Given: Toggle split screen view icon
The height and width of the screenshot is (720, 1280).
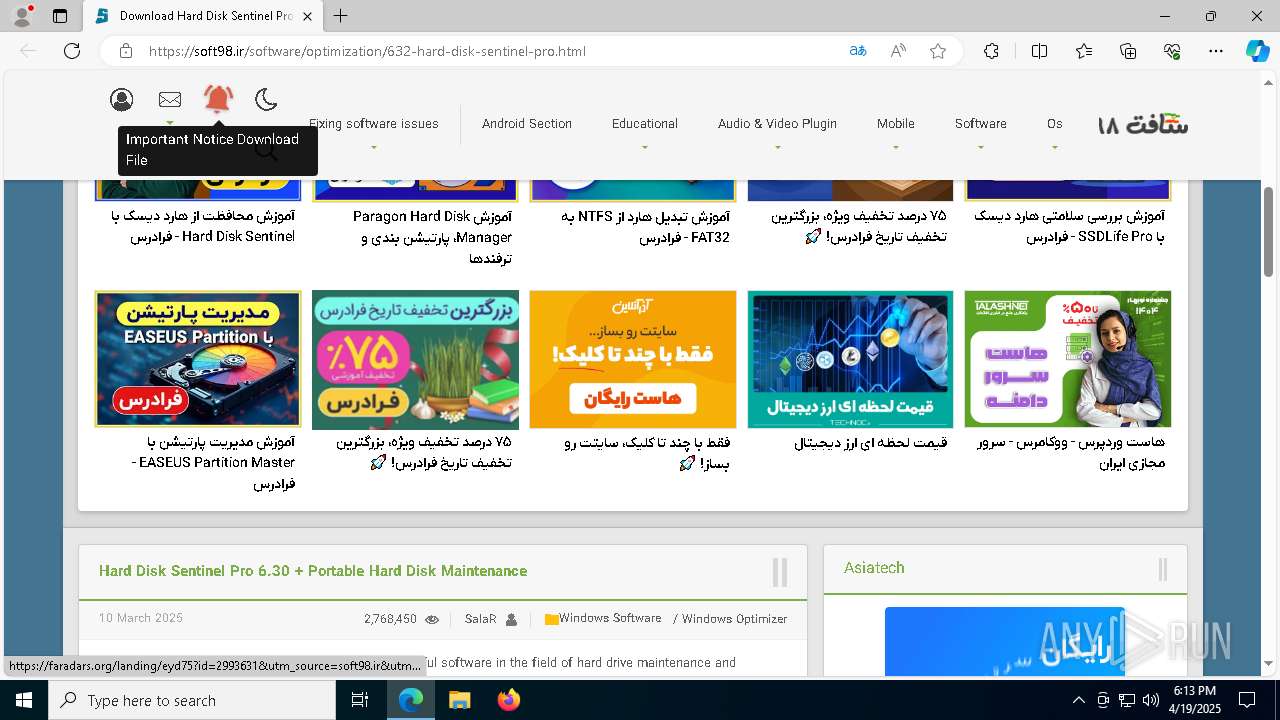Looking at the screenshot, I should click(1039, 51).
